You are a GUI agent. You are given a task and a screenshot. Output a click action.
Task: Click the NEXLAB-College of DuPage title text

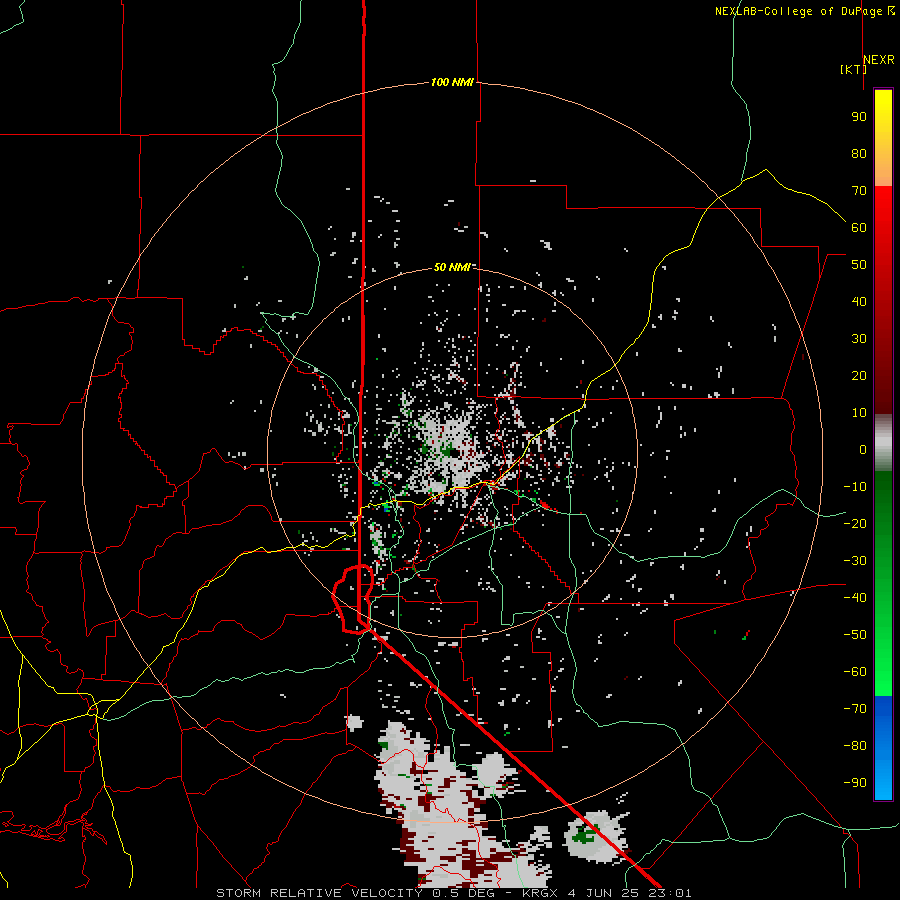[804, 11]
